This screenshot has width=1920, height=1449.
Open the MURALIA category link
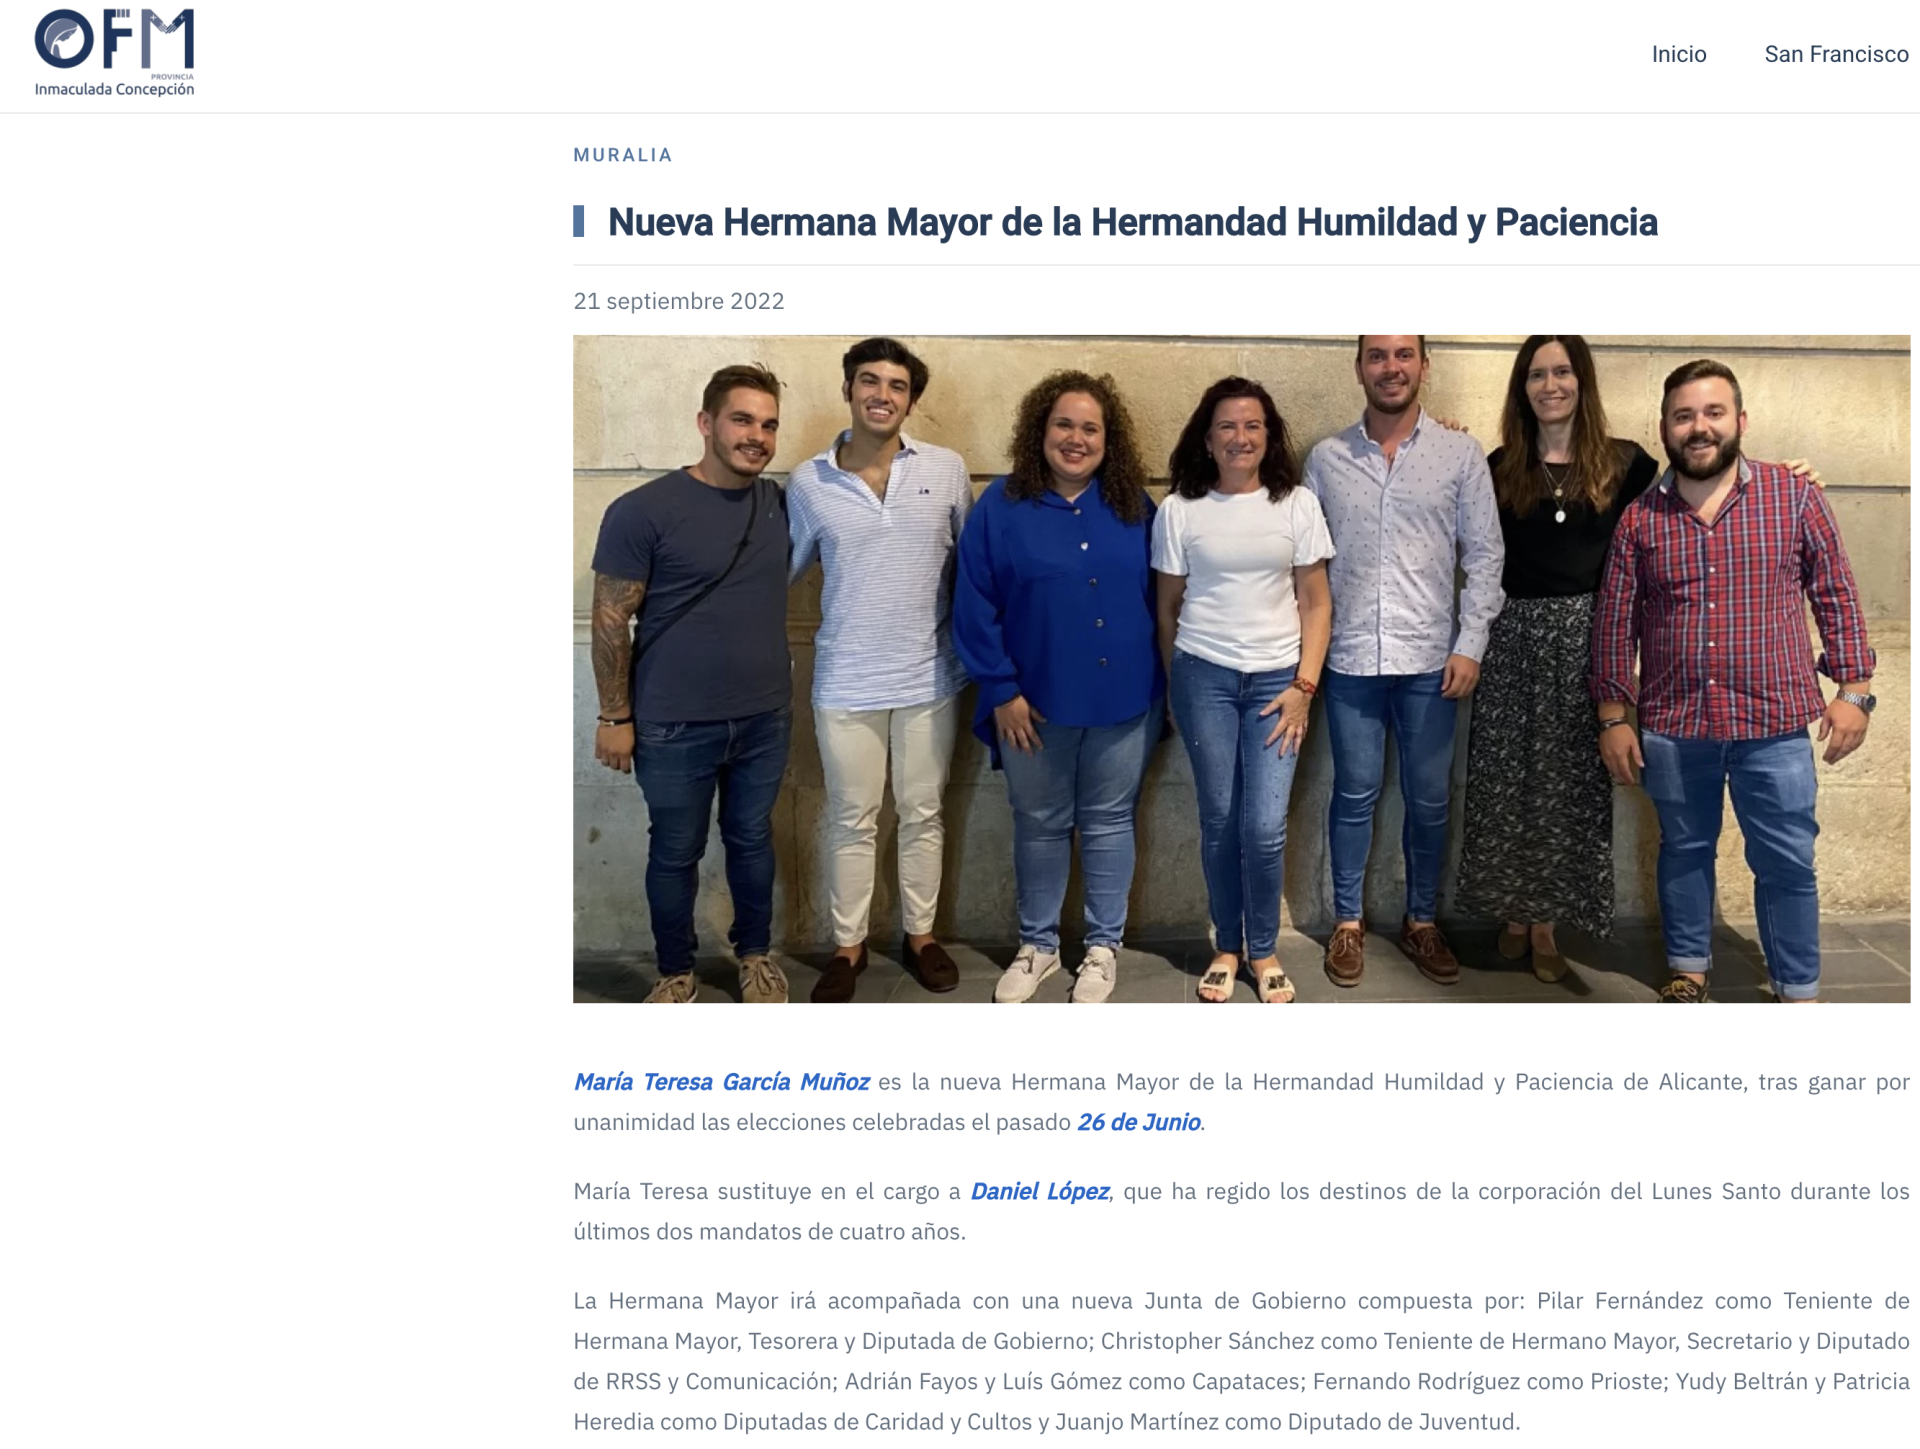click(623, 155)
